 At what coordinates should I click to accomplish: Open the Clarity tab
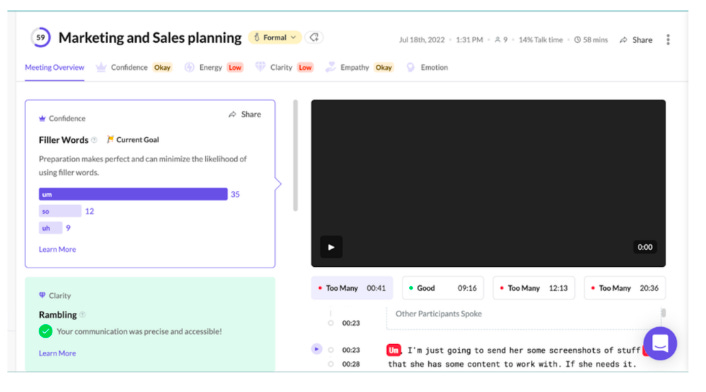[x=285, y=68]
